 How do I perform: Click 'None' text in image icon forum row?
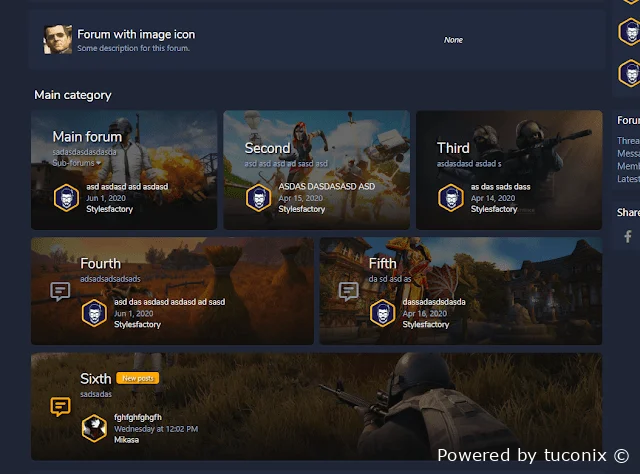tap(453, 40)
